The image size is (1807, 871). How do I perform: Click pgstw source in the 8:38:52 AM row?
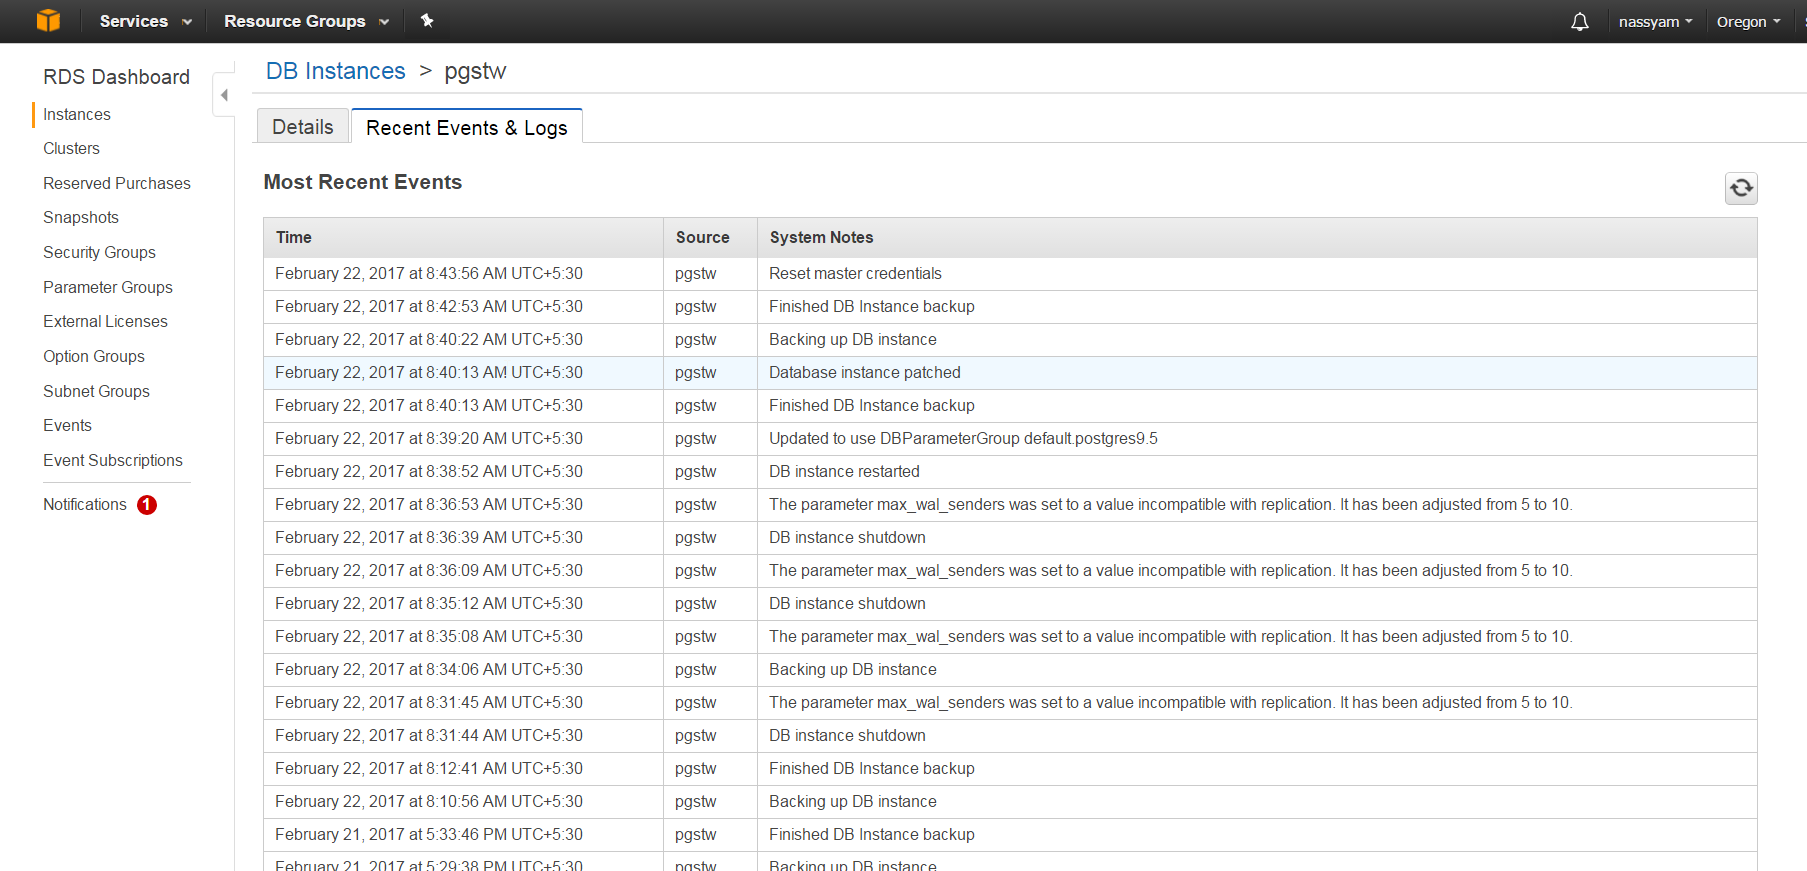695,471
